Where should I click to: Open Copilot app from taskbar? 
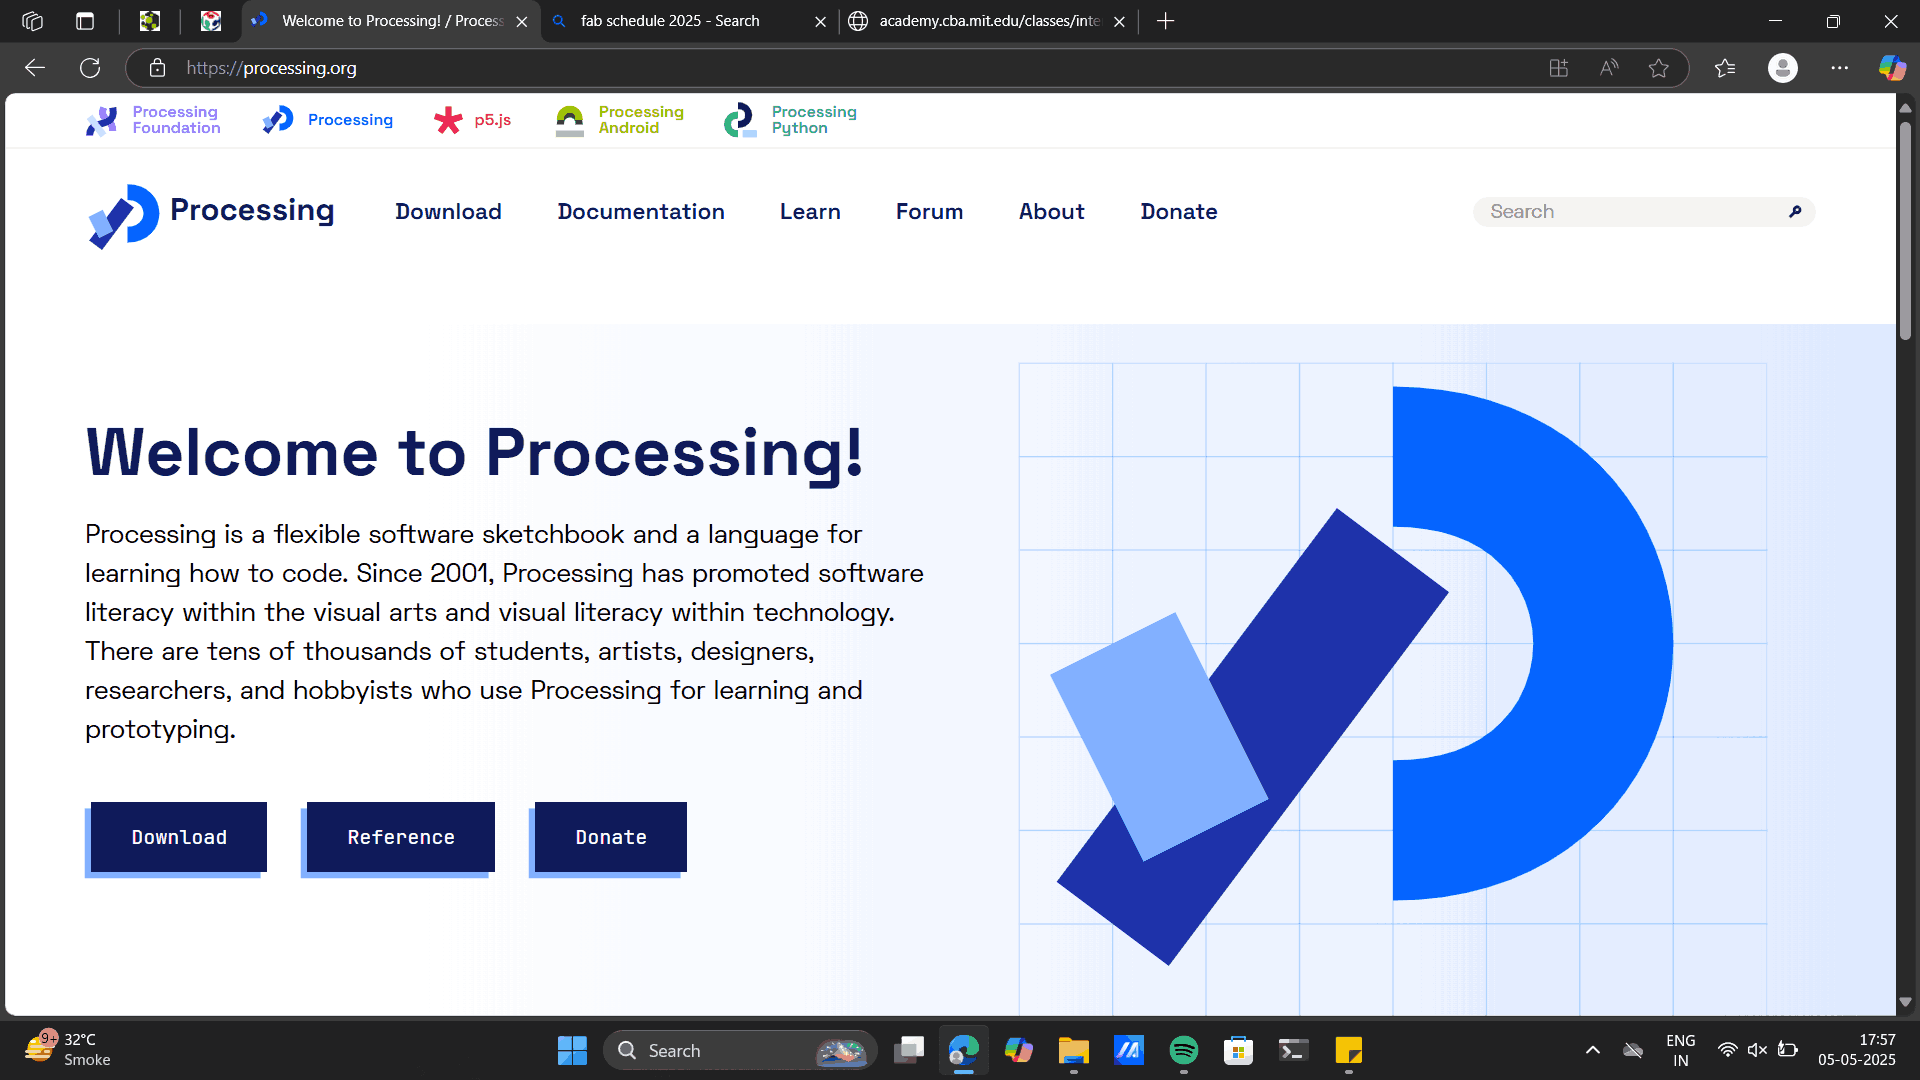1018,1050
